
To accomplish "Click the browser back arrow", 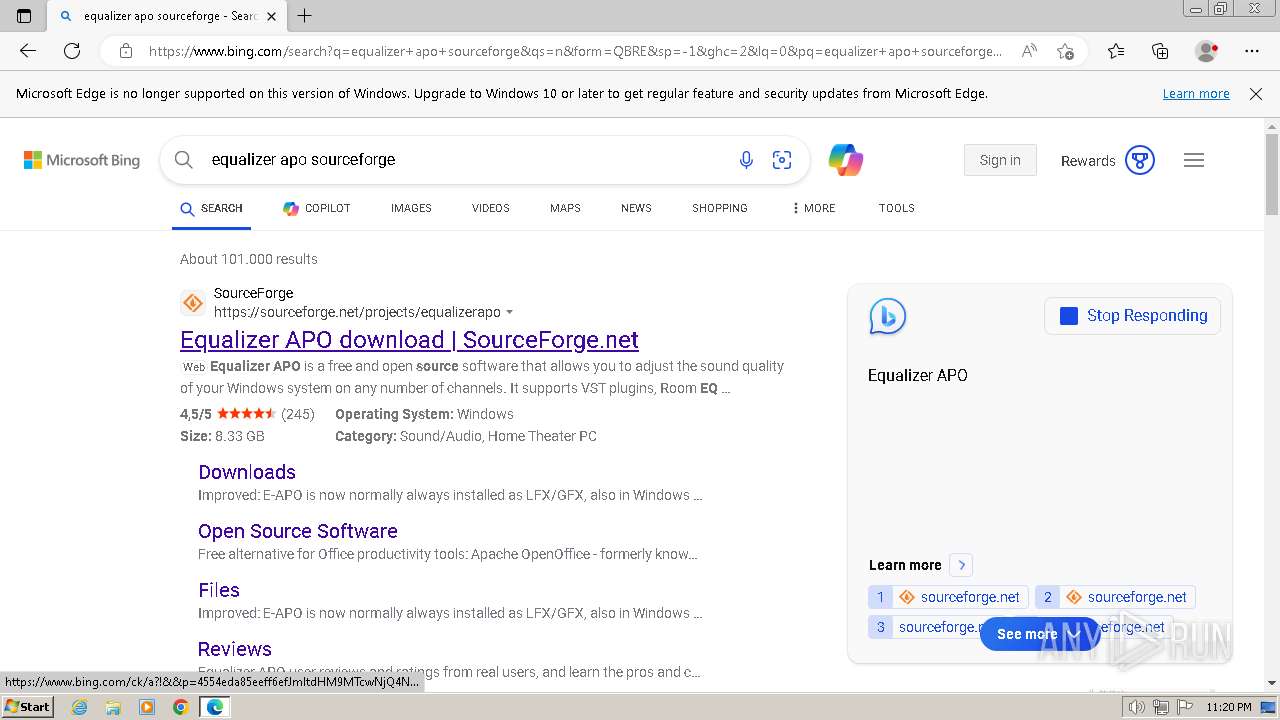I will click(28, 51).
